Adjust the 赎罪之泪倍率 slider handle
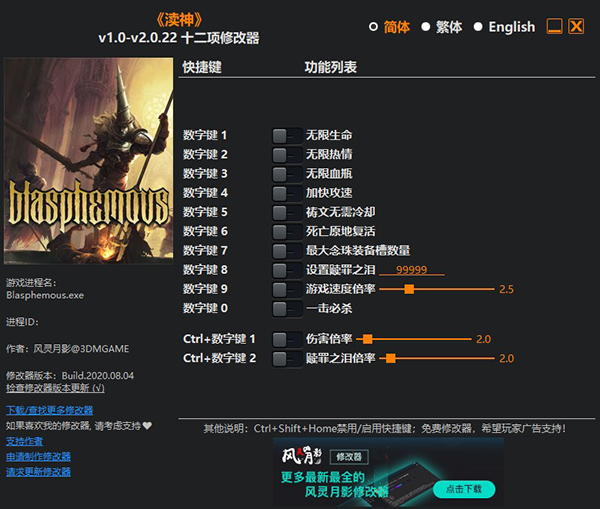Screen dimensions: 600x509 tap(391, 358)
